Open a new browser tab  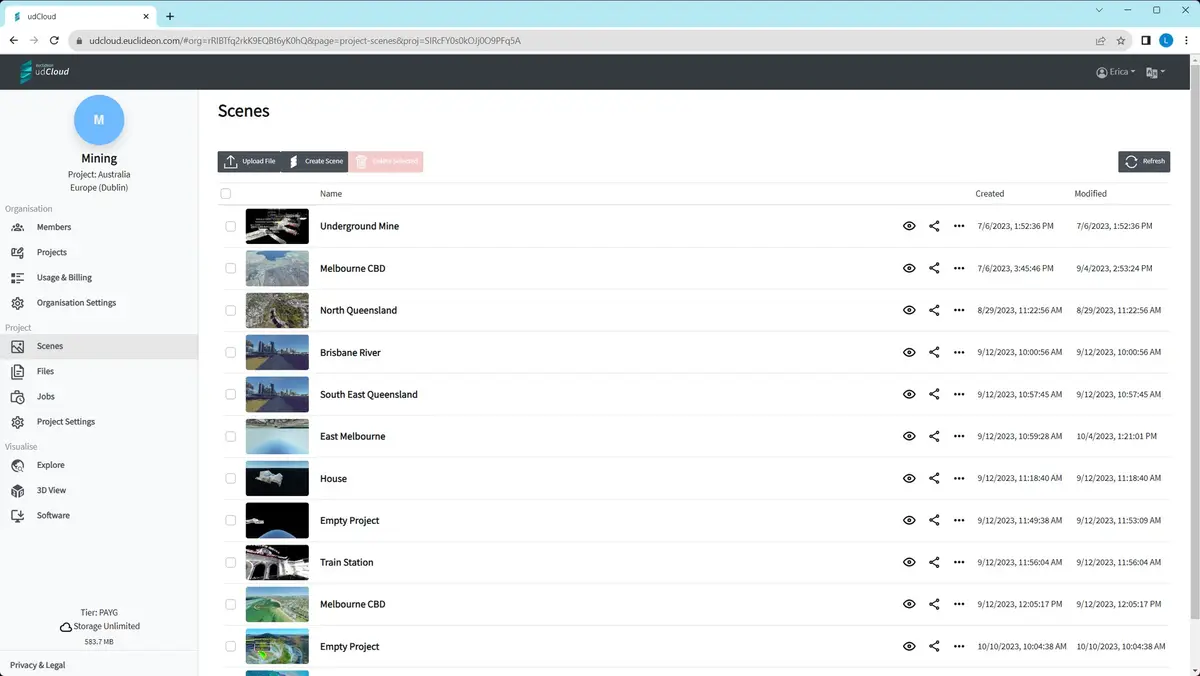pyautogui.click(x=170, y=16)
